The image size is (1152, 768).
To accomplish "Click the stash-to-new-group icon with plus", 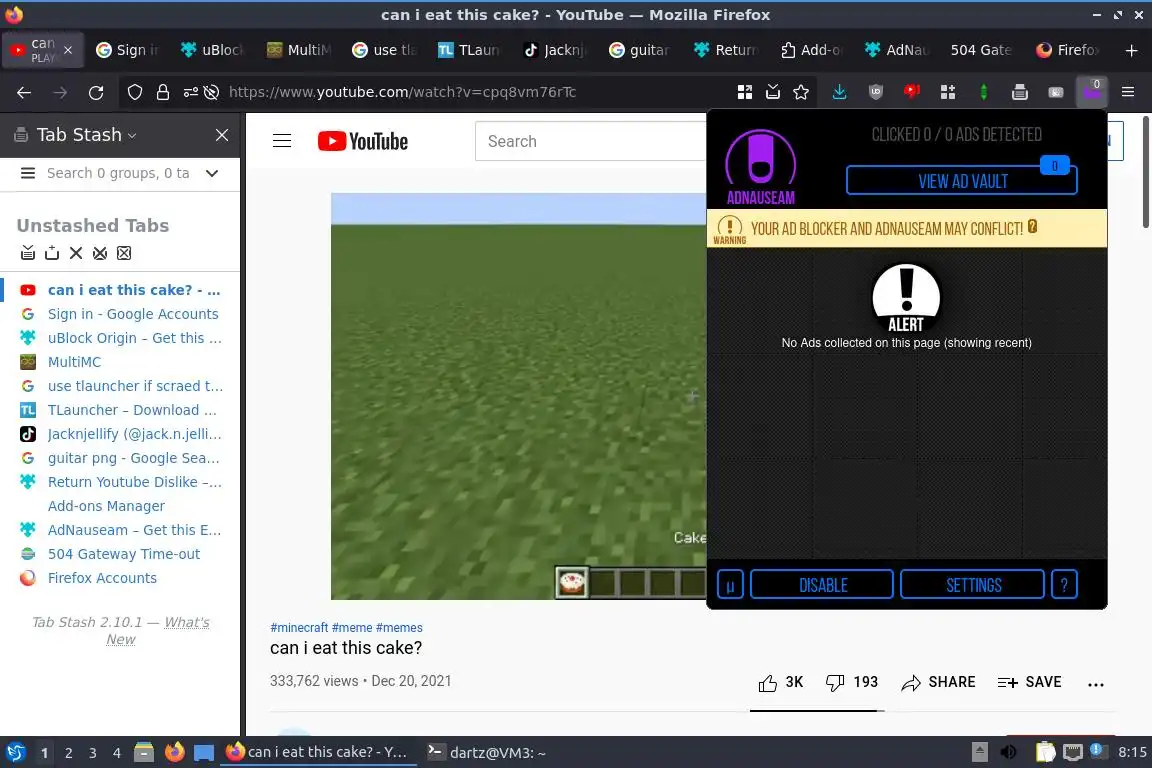I will click(51, 253).
